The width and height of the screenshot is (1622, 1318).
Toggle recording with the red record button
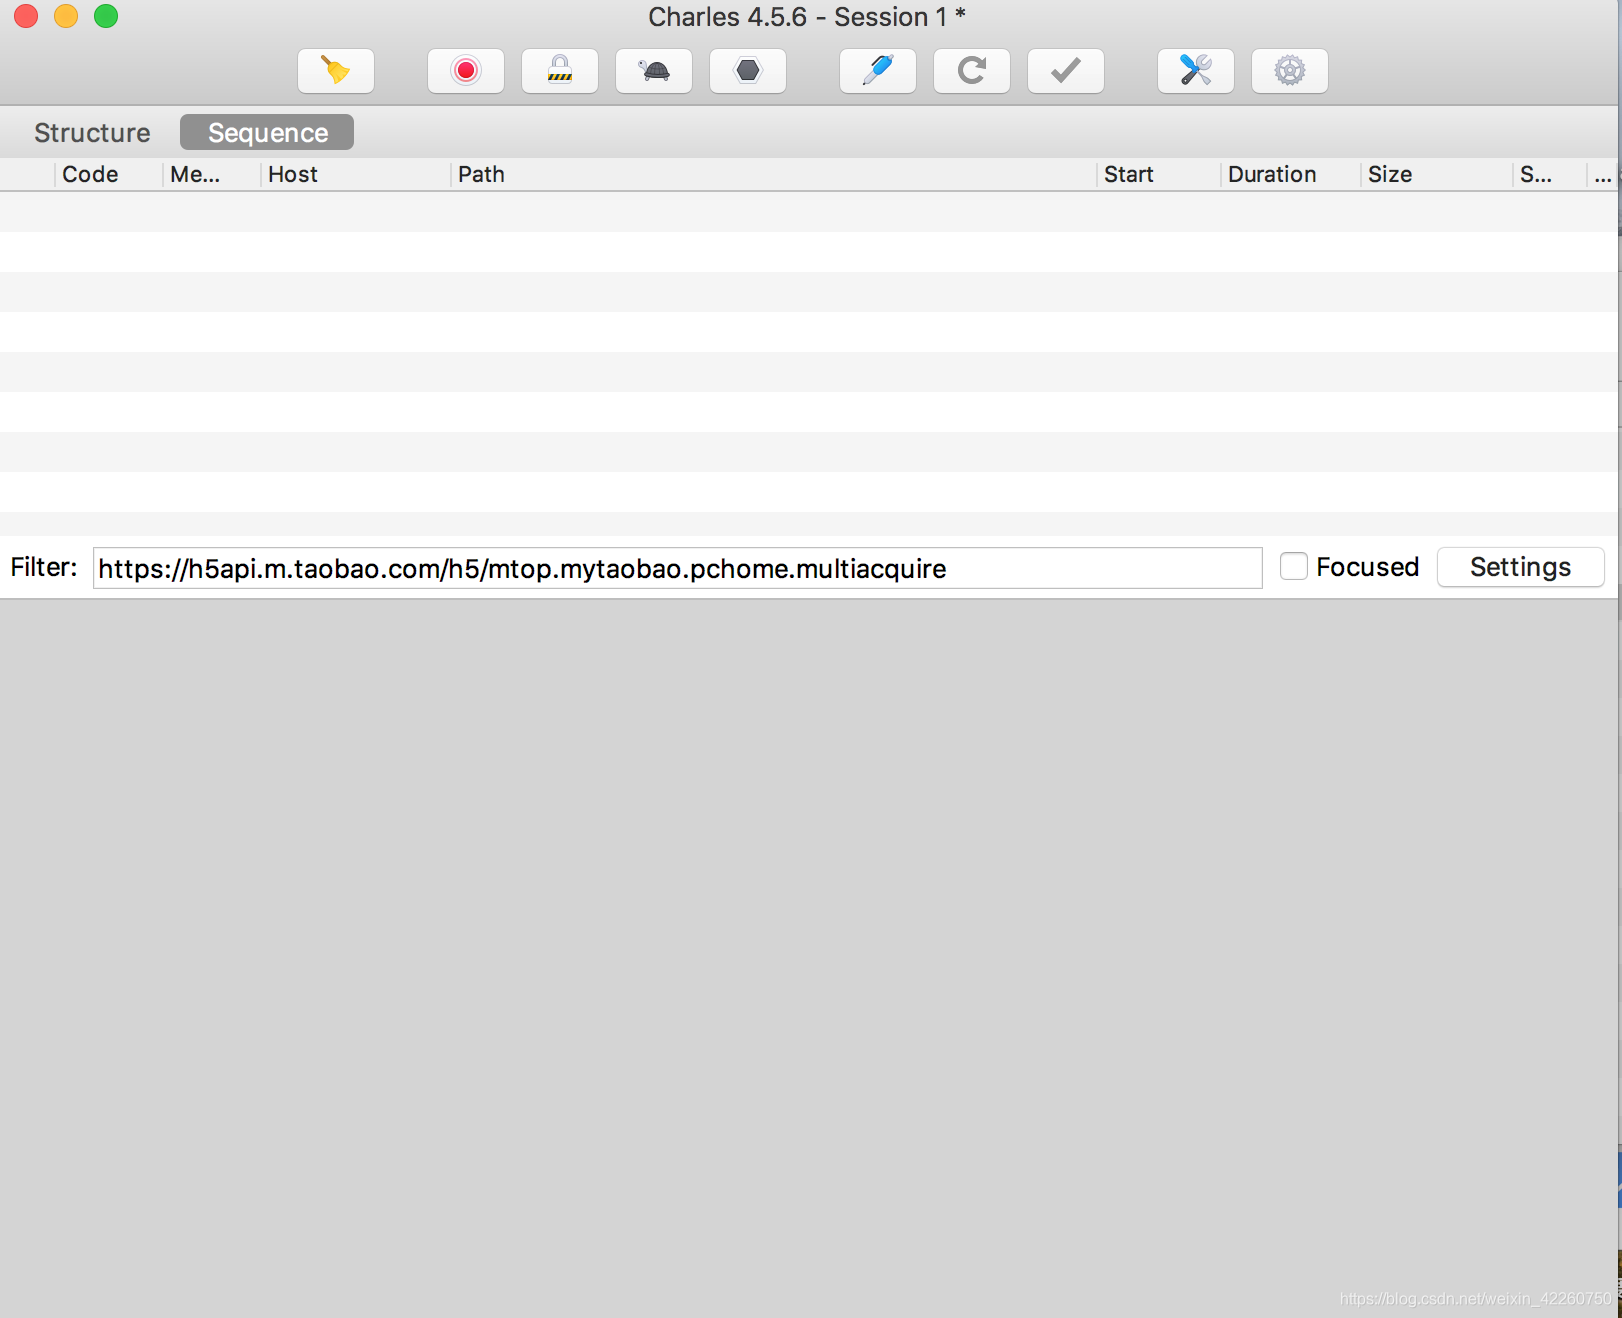pos(466,71)
